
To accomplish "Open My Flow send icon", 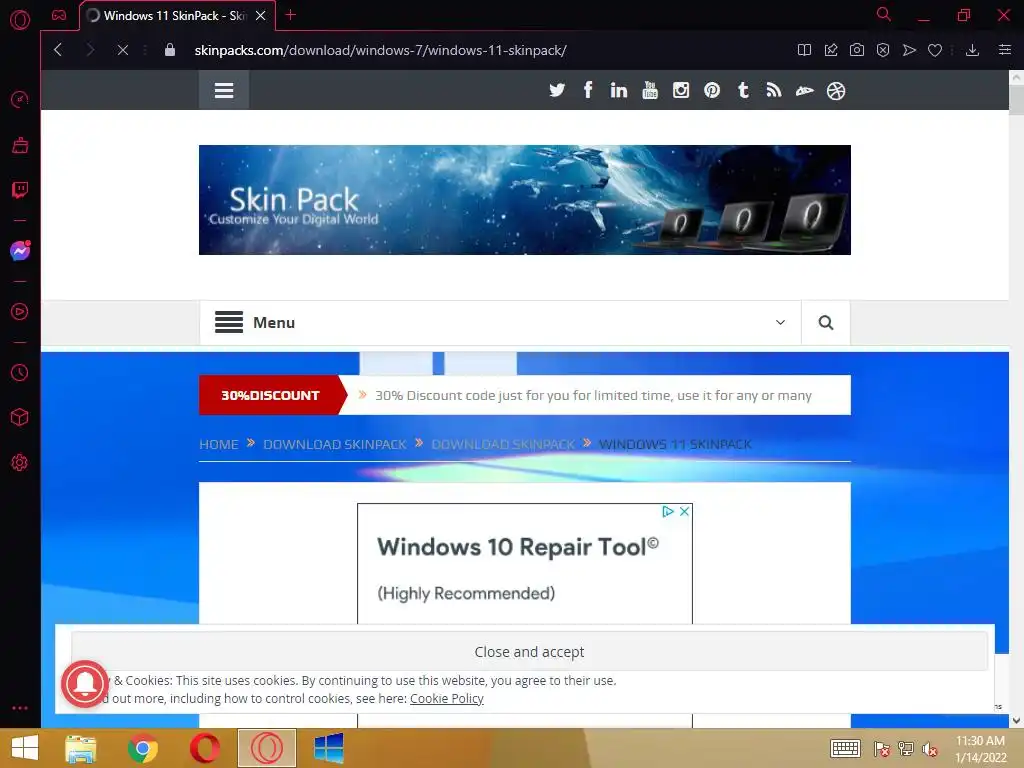I will [x=909, y=50].
